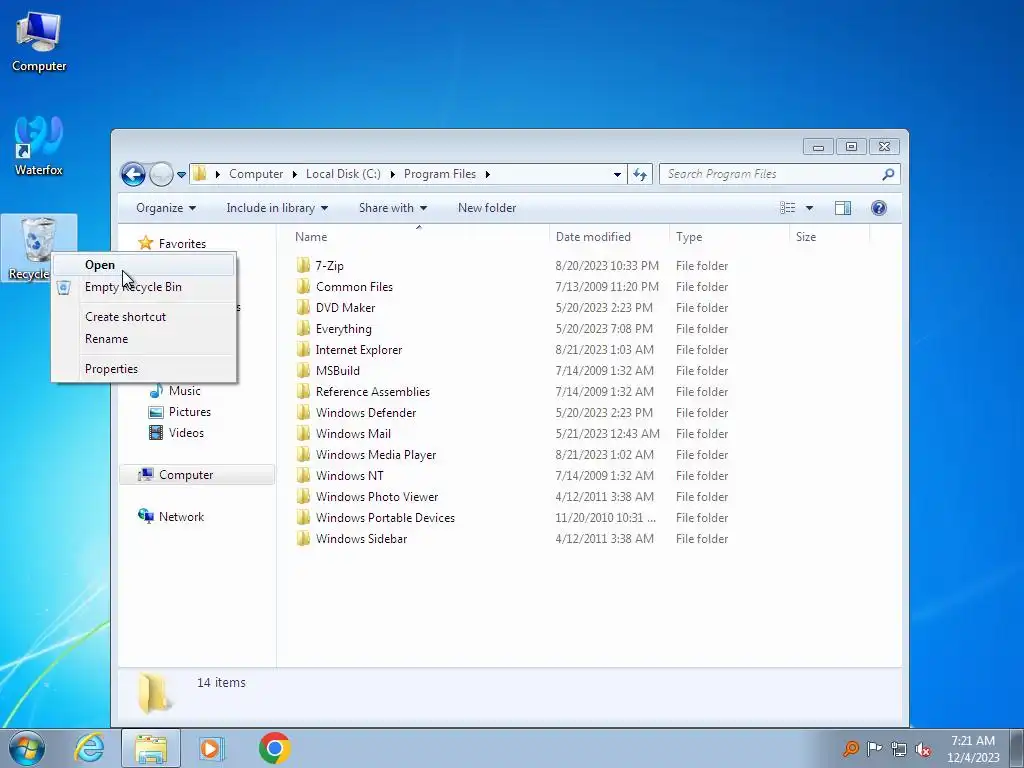Select the Windows Photo Viewer folder name

(377, 496)
